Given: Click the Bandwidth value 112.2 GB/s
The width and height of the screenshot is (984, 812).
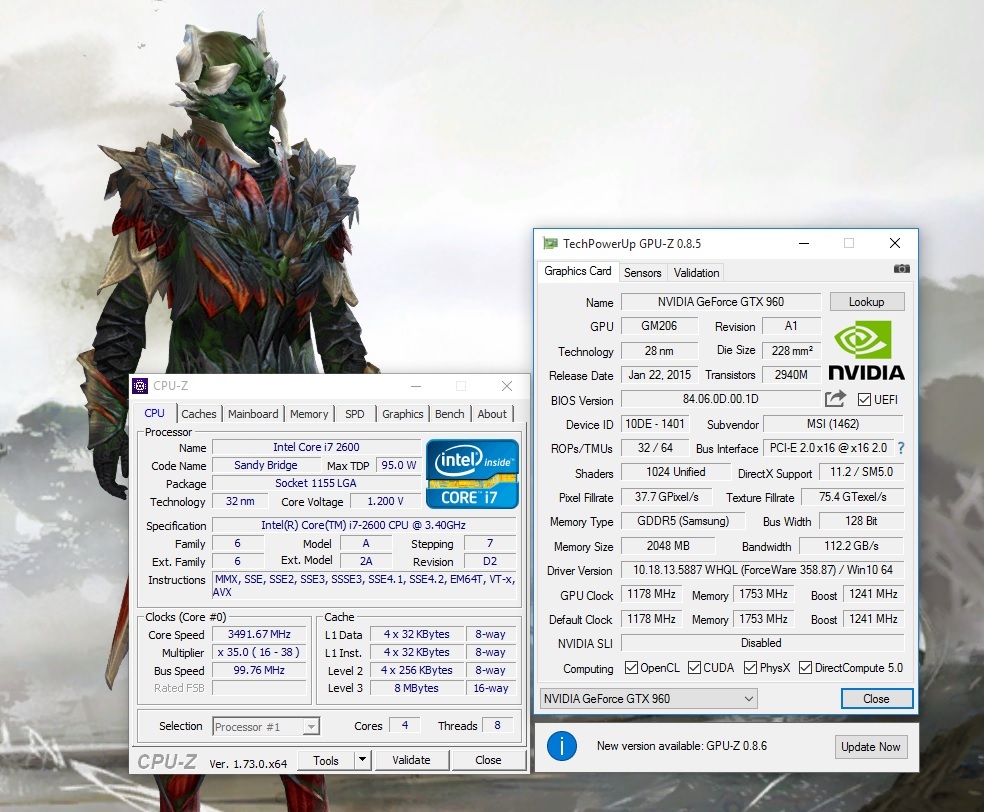Looking at the screenshot, I should (852, 546).
